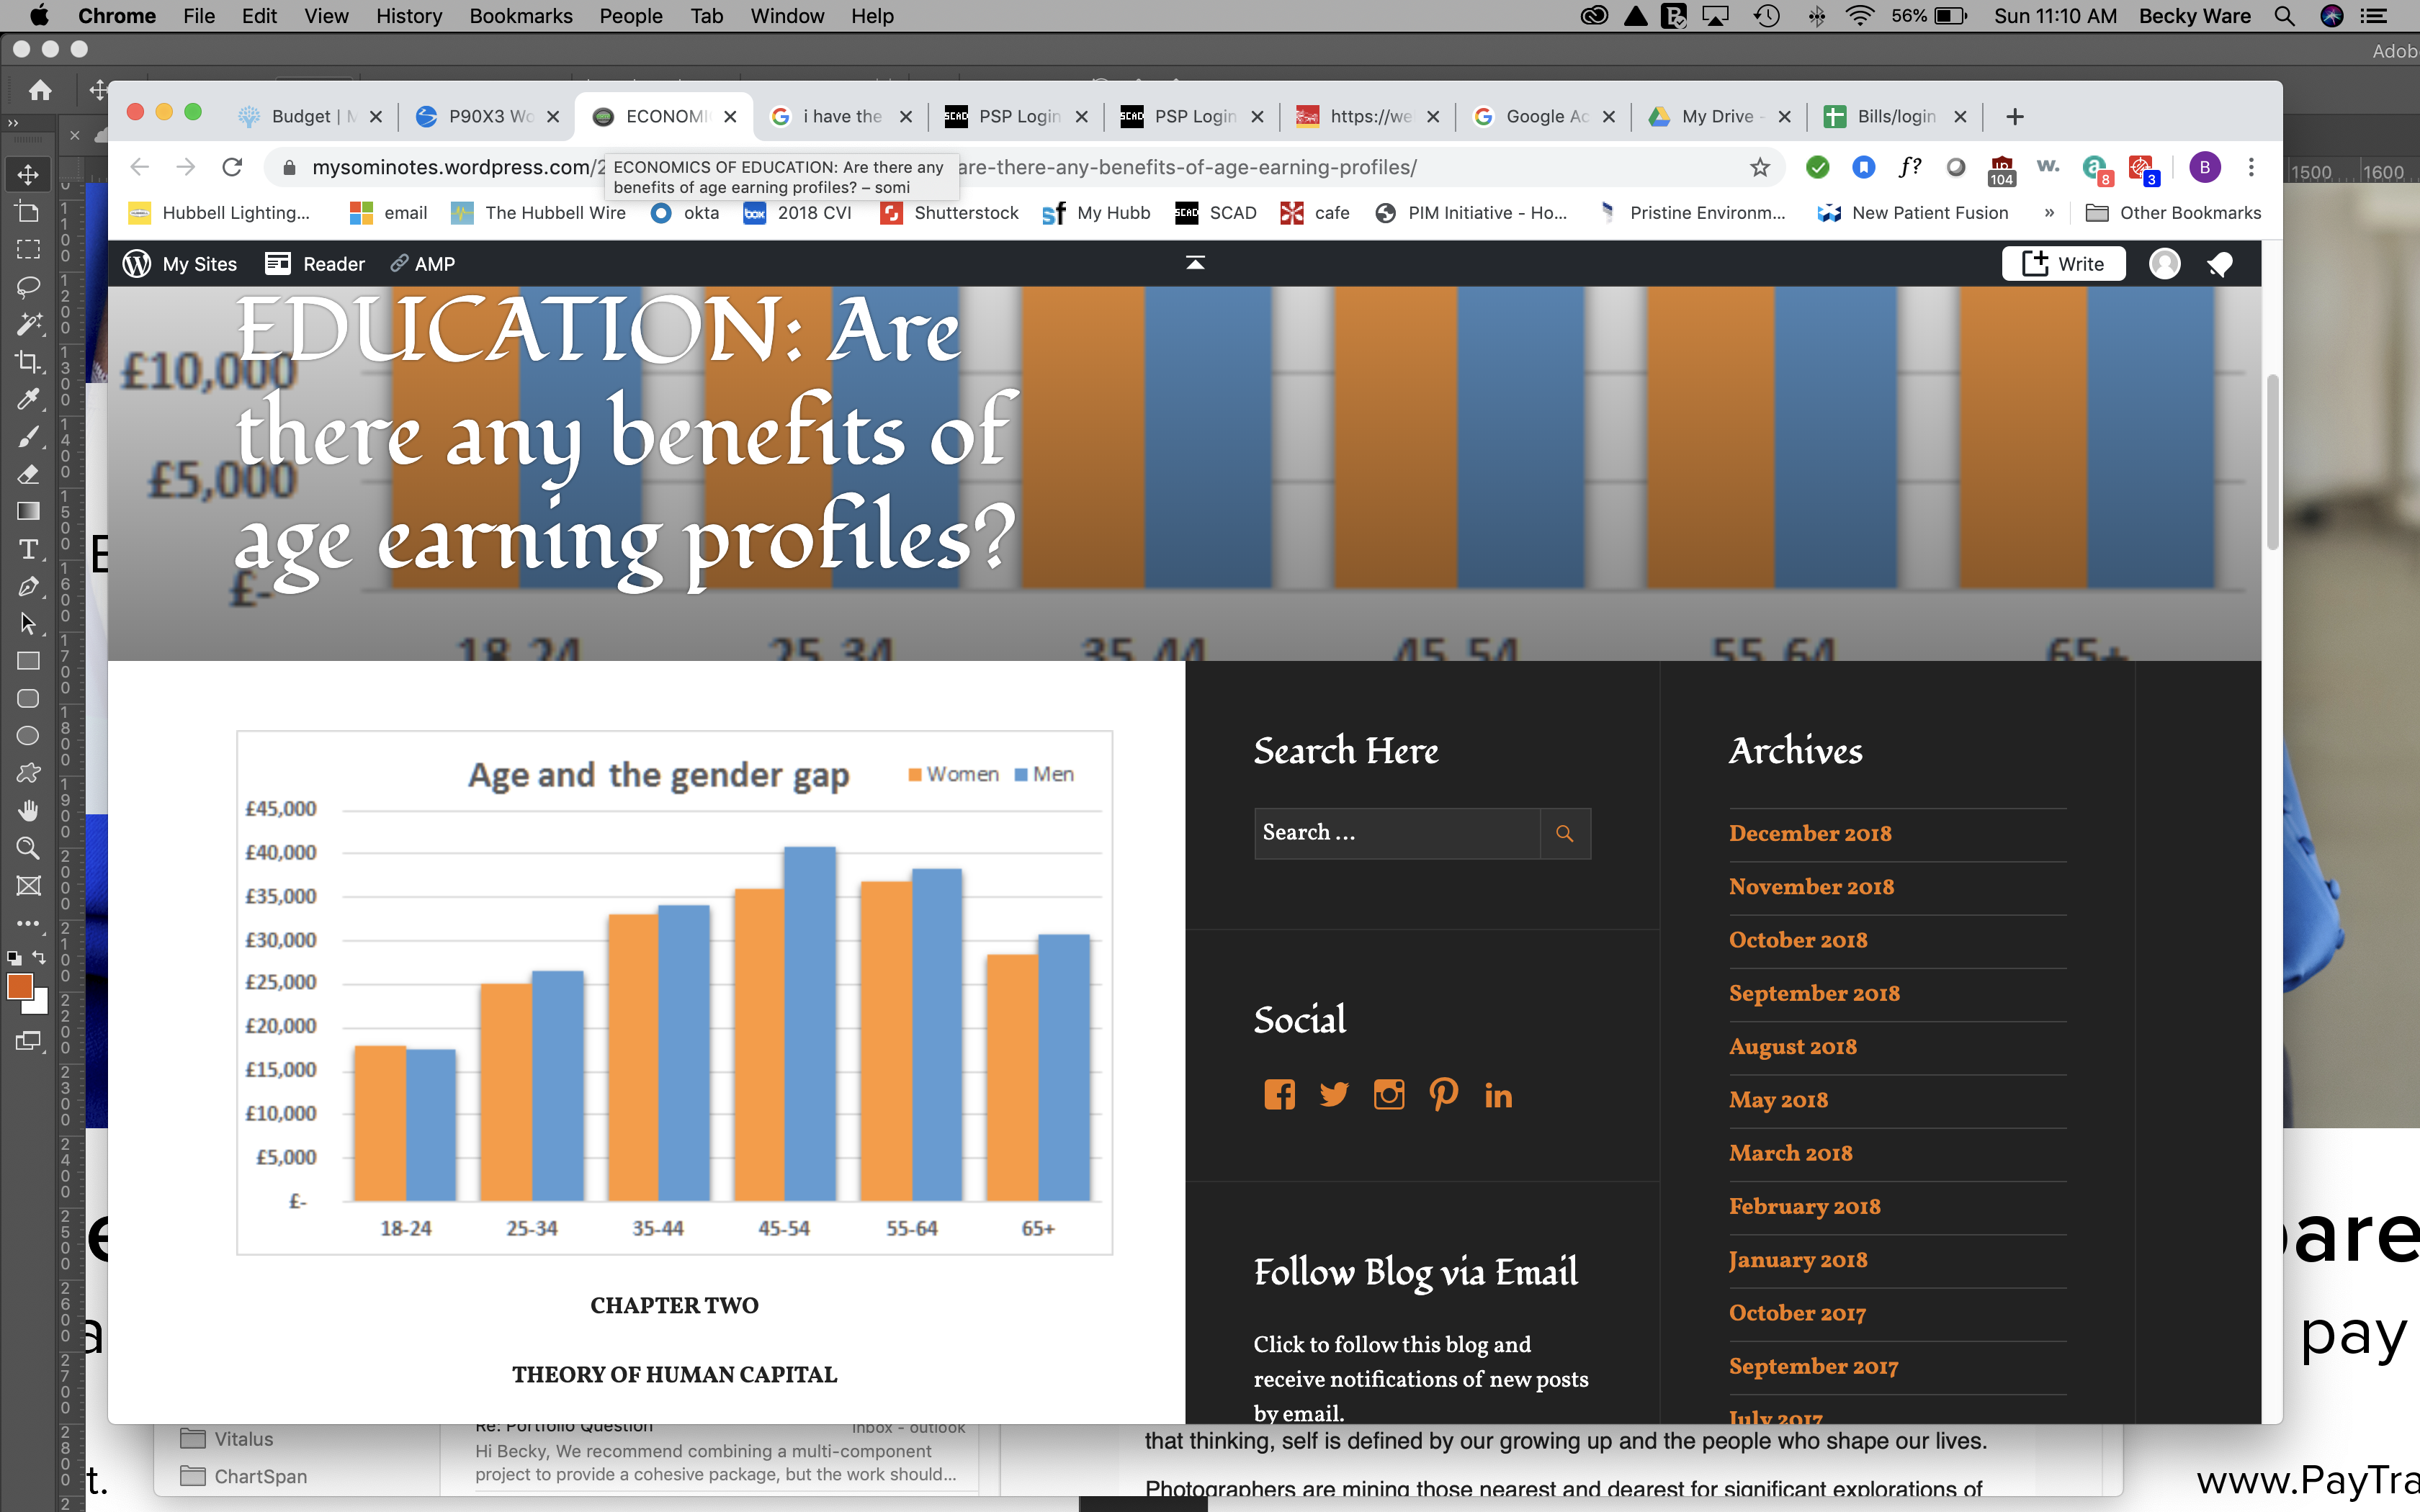Click the blog search magnifier button
This screenshot has width=2420, height=1512.
tap(1565, 833)
